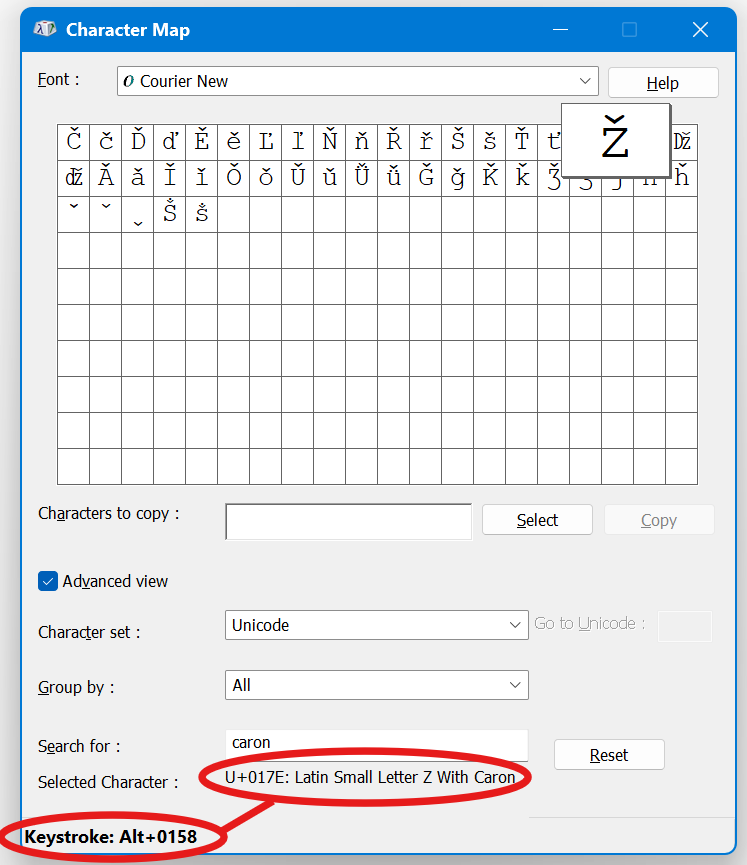Viewport: 747px width, 865px height.
Task: Click the Characters to copy text field
Action: point(348,521)
